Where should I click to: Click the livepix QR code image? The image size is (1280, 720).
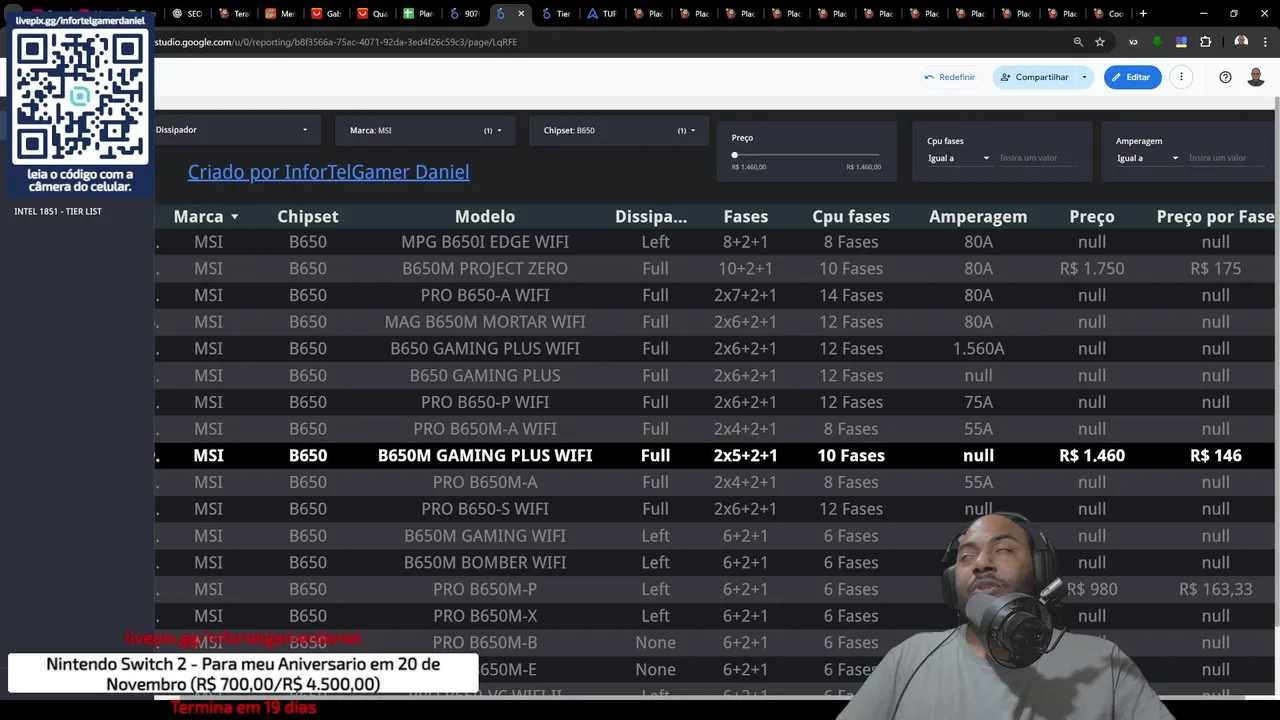79,97
